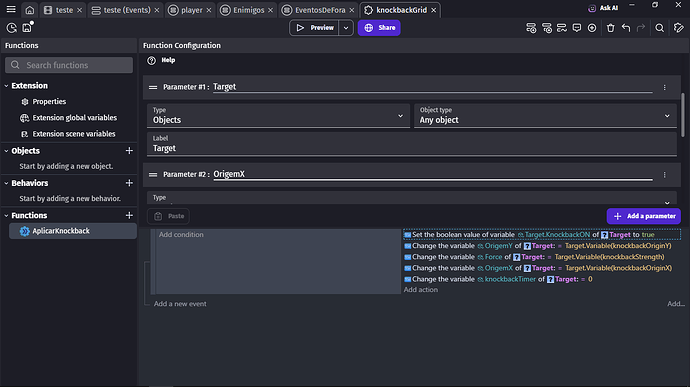The image size is (690, 387).
Task: Open the main hamburger menu
Action: coord(11,9)
